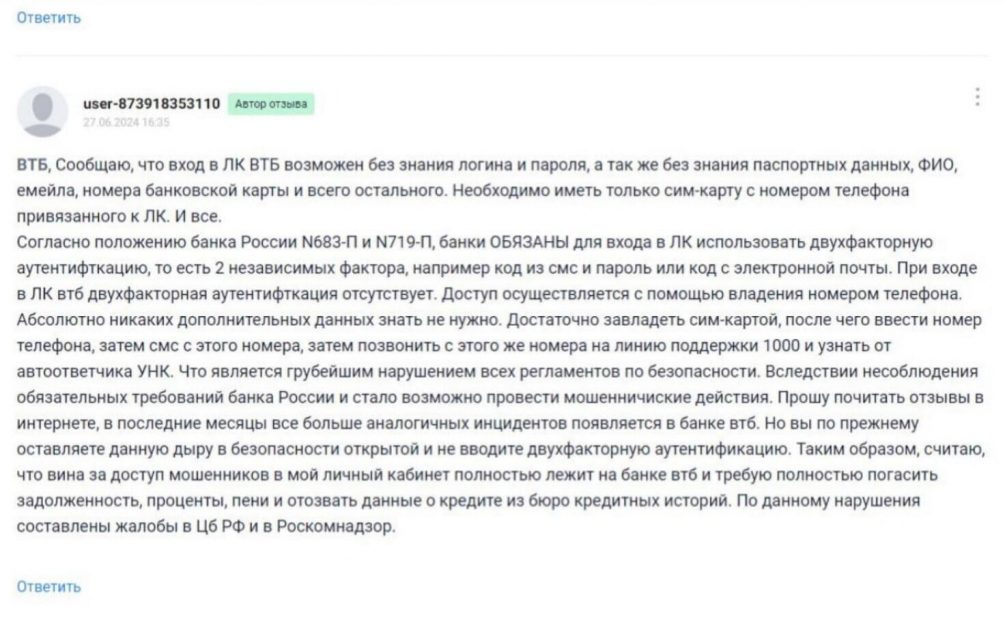The height and width of the screenshot is (617, 1005).
Task: Click the green Автор отзыва badge
Action: click(x=270, y=104)
